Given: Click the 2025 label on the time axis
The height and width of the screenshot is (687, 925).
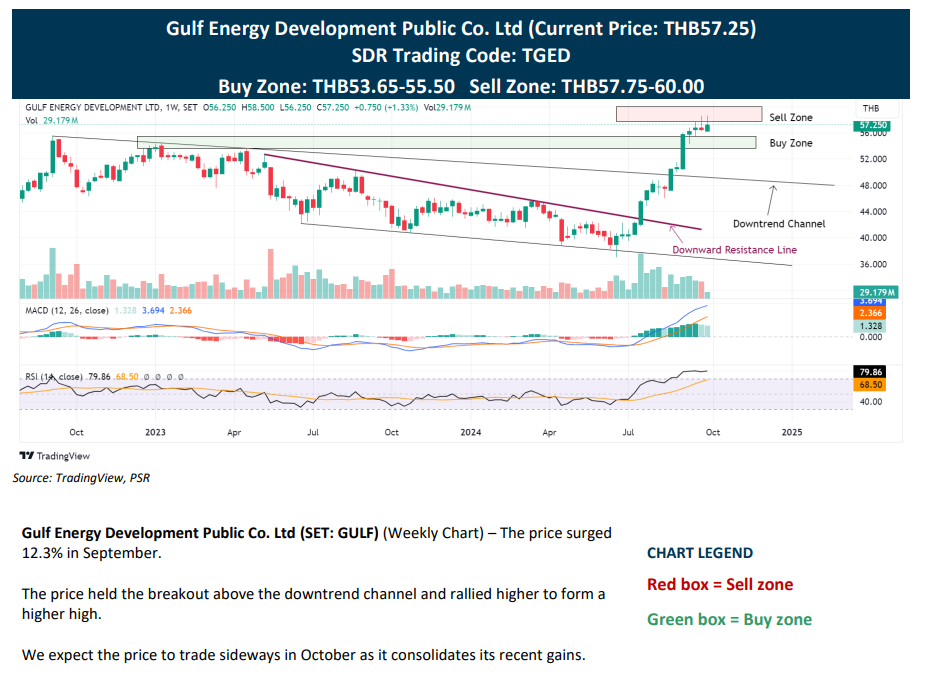Looking at the screenshot, I should click(x=792, y=432).
